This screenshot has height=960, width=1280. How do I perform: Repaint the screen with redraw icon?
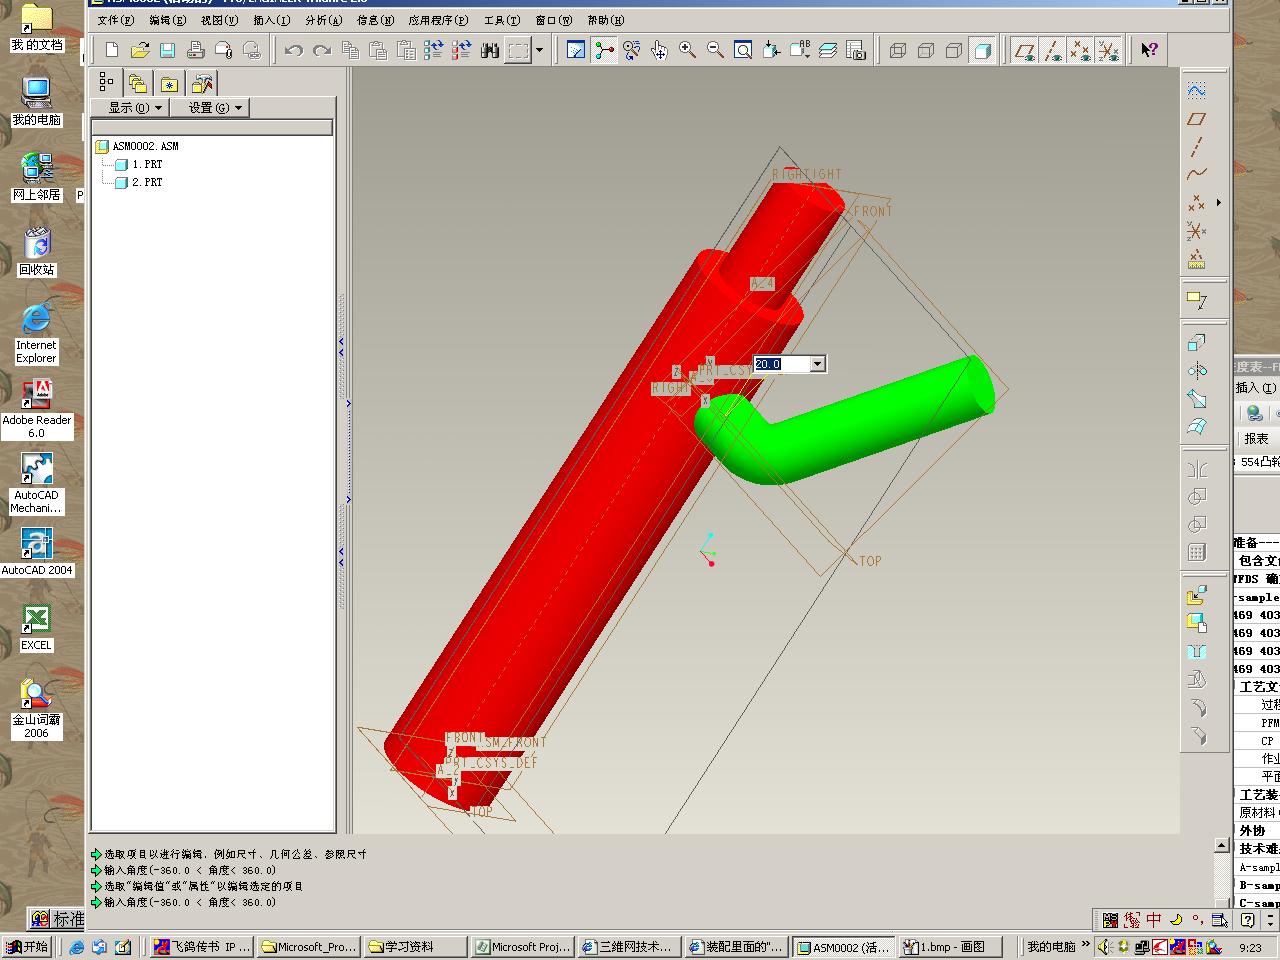[576, 50]
